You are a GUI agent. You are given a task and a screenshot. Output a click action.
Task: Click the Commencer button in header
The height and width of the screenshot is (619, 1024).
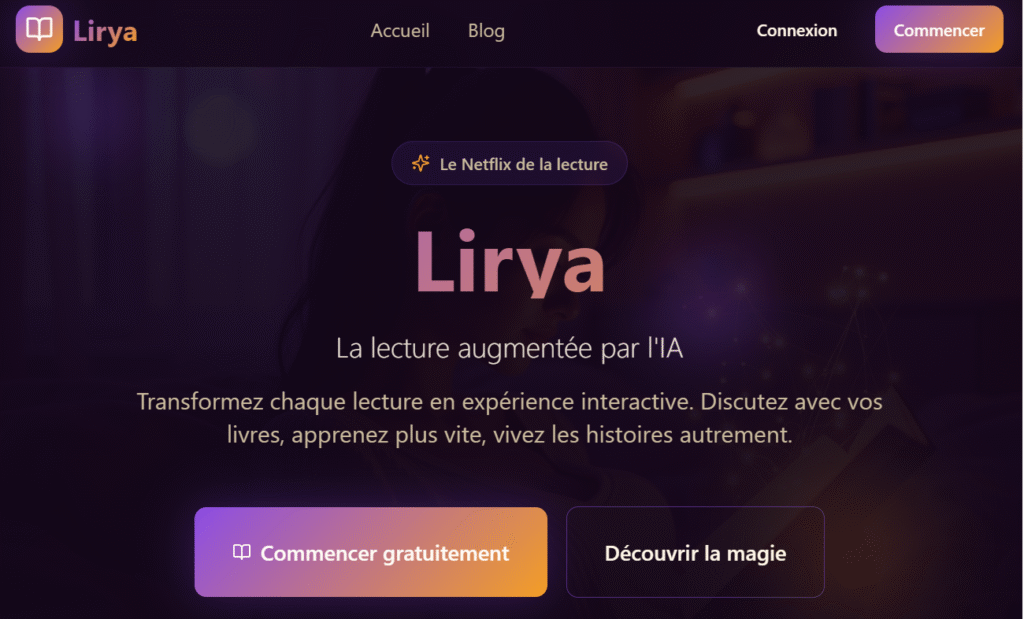(x=939, y=29)
